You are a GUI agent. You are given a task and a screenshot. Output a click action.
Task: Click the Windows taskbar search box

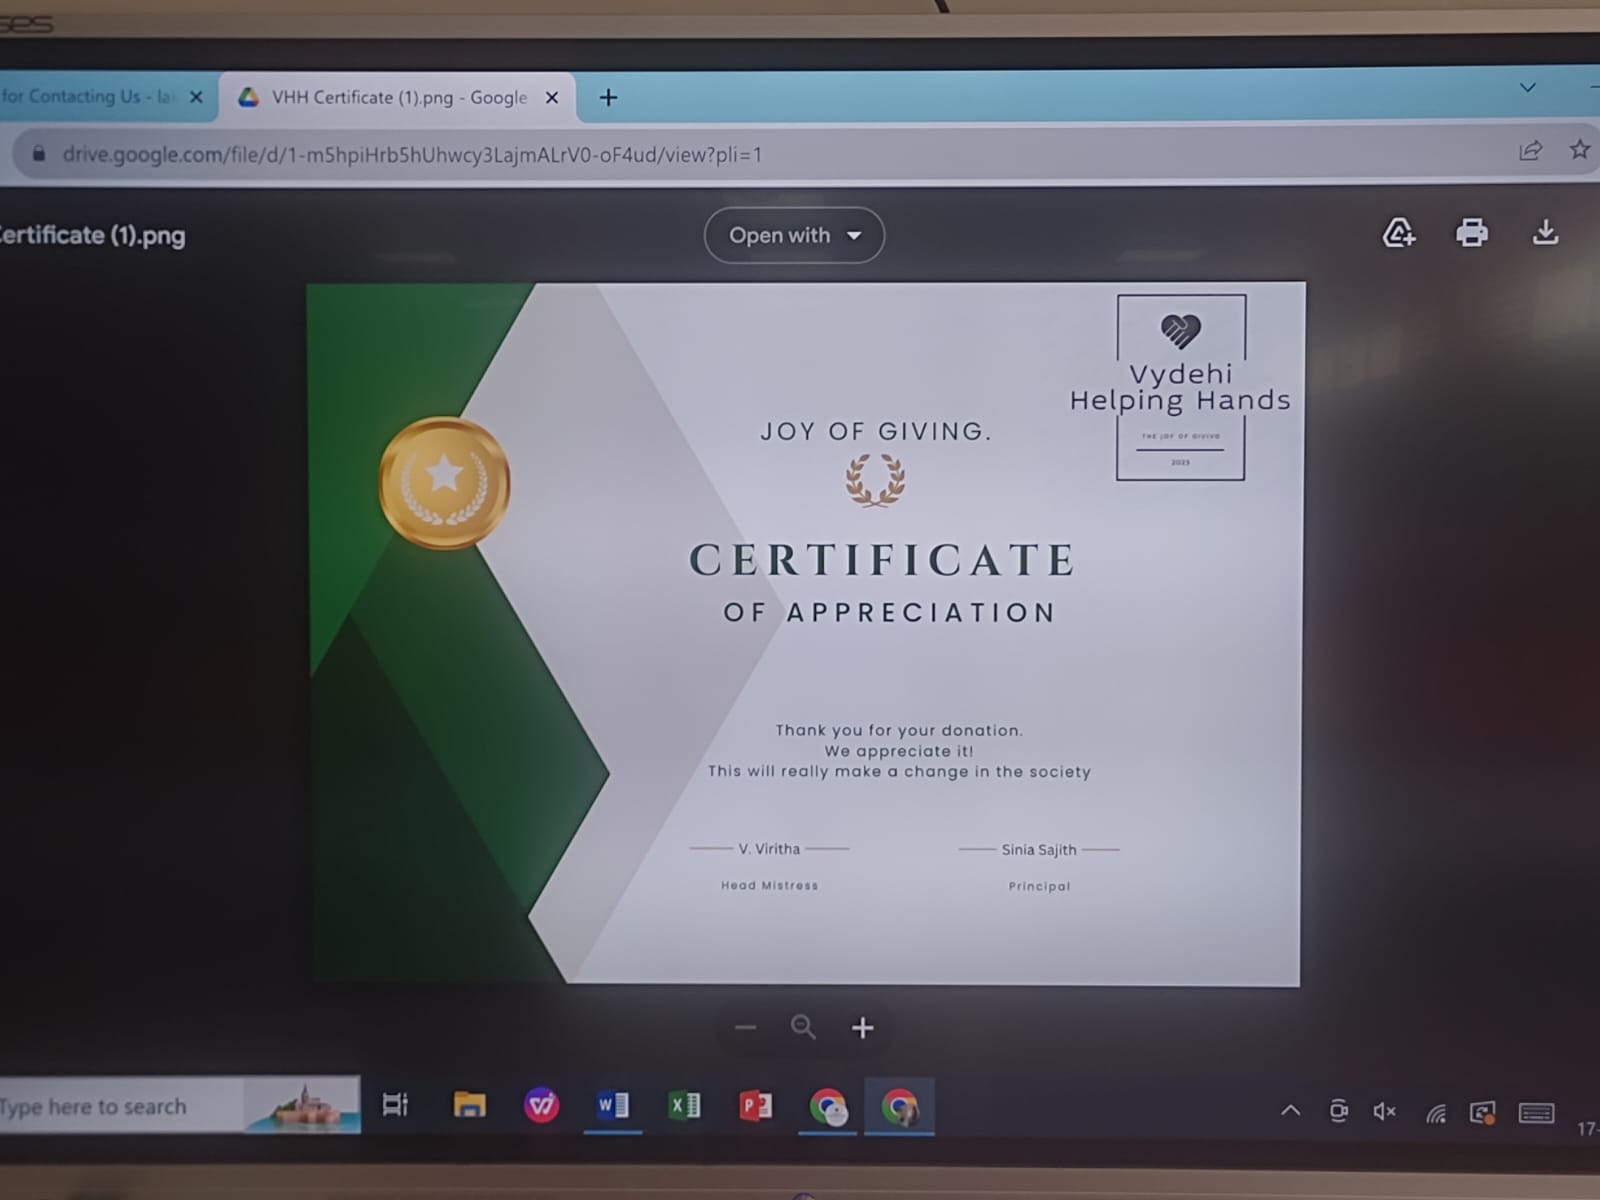coord(120,1107)
